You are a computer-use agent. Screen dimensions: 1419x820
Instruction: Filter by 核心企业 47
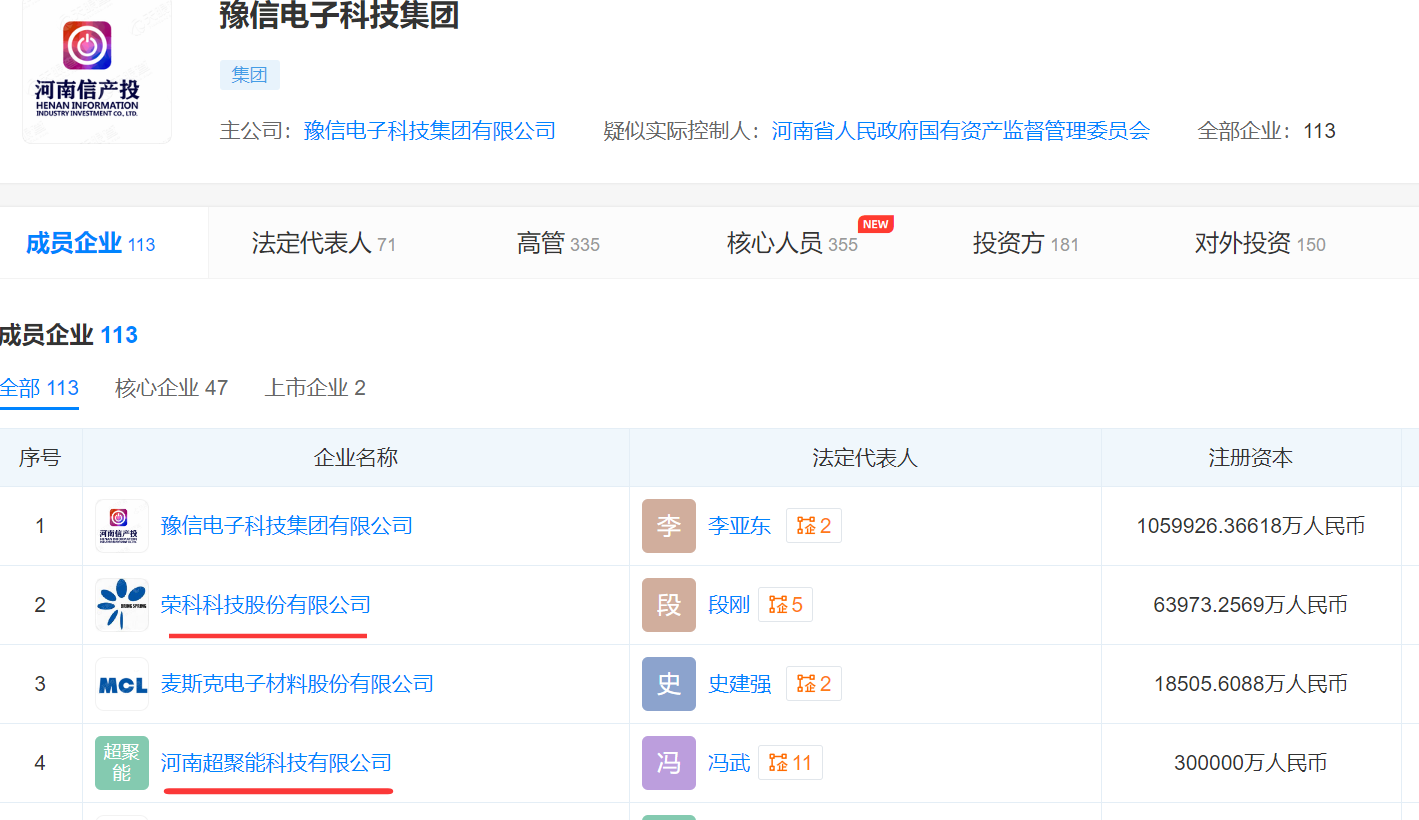(171, 388)
